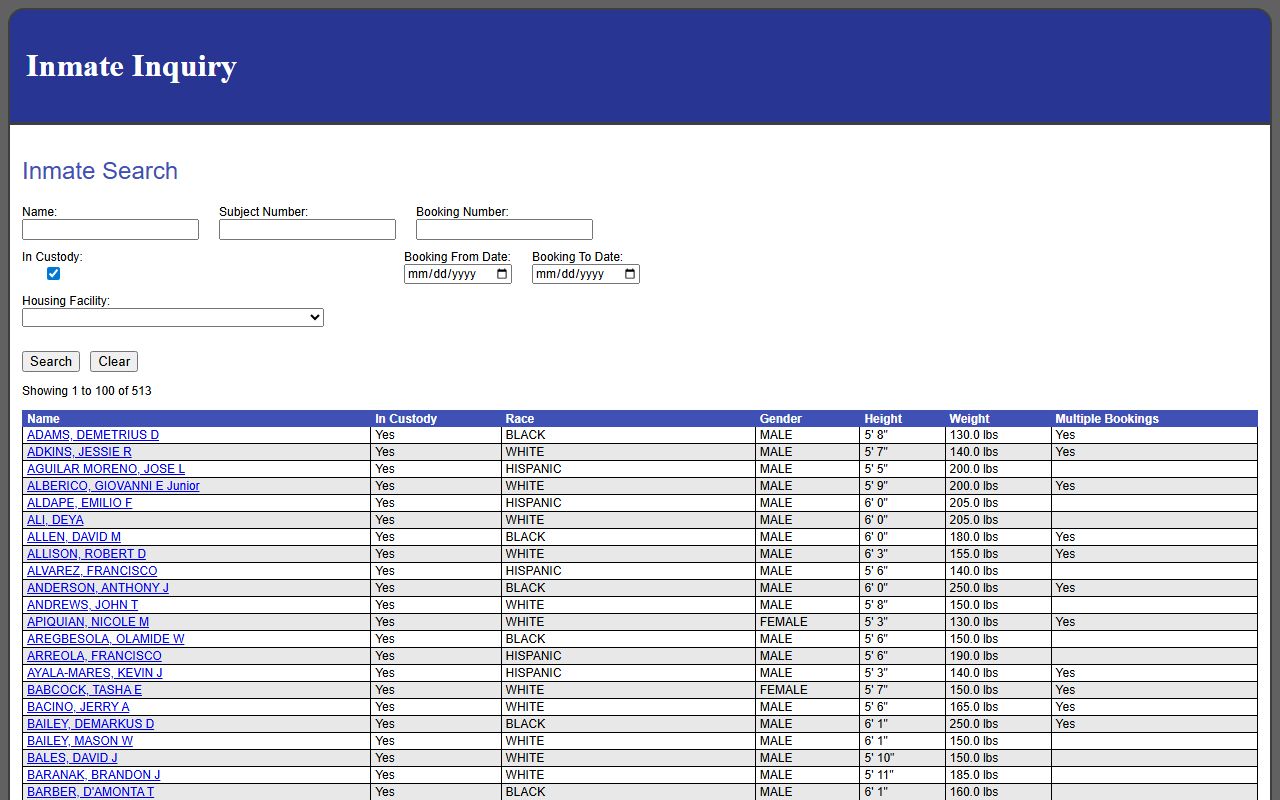The width and height of the screenshot is (1280, 800).
Task: Click the Inmate Inquiry page title
Action: pos(131,66)
